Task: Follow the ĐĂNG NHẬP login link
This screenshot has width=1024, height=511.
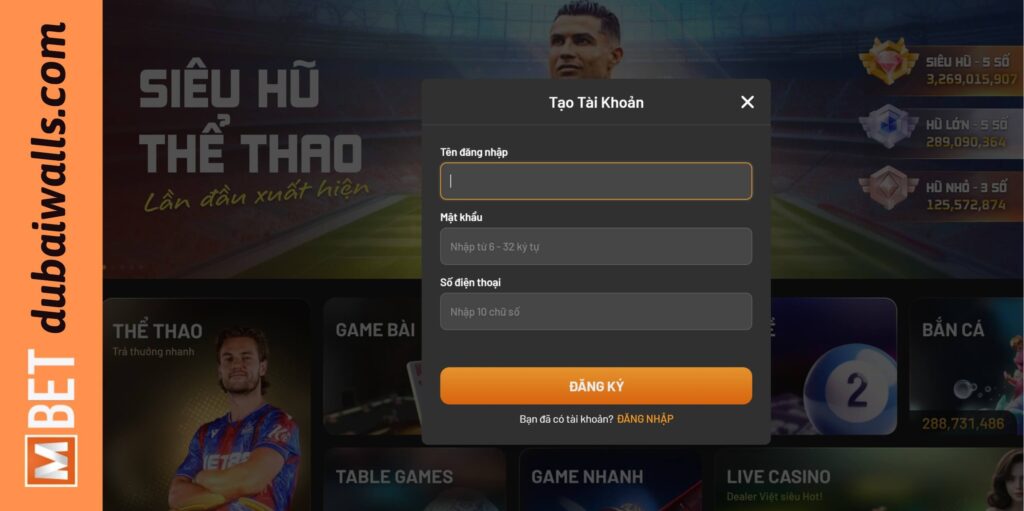Action: pyautogui.click(x=645, y=419)
